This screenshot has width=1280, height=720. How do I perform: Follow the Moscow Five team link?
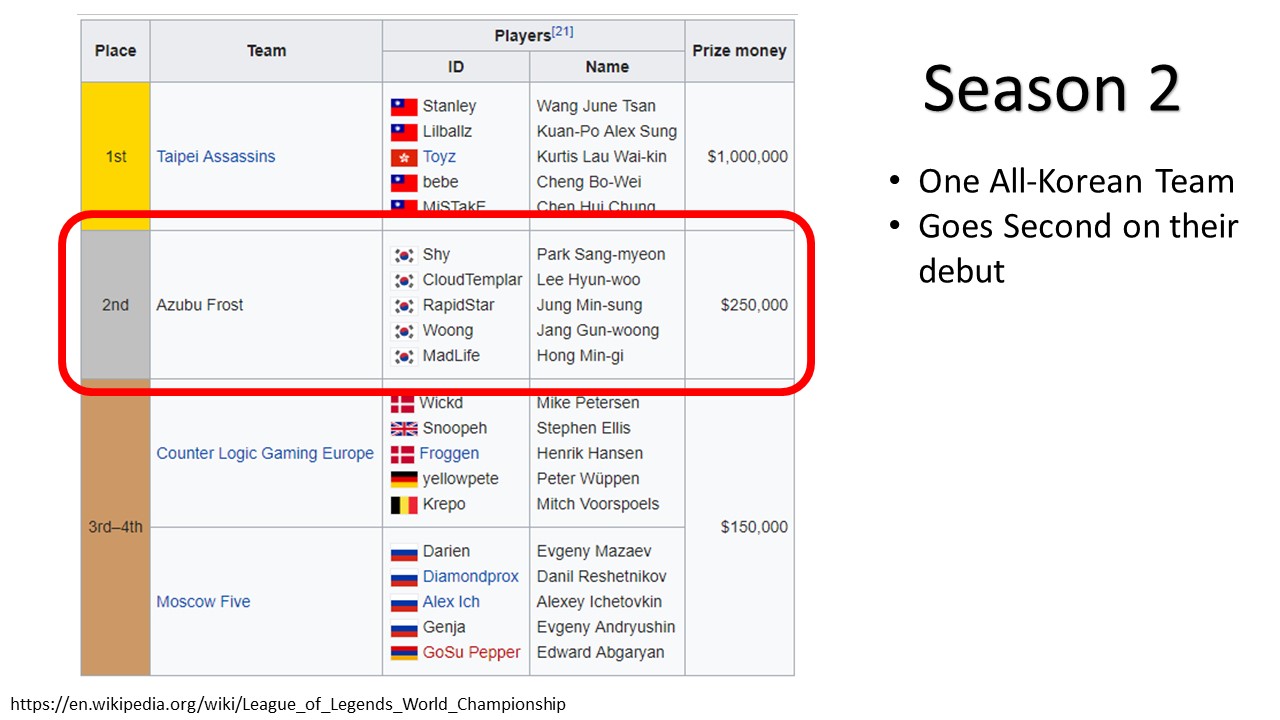point(203,602)
